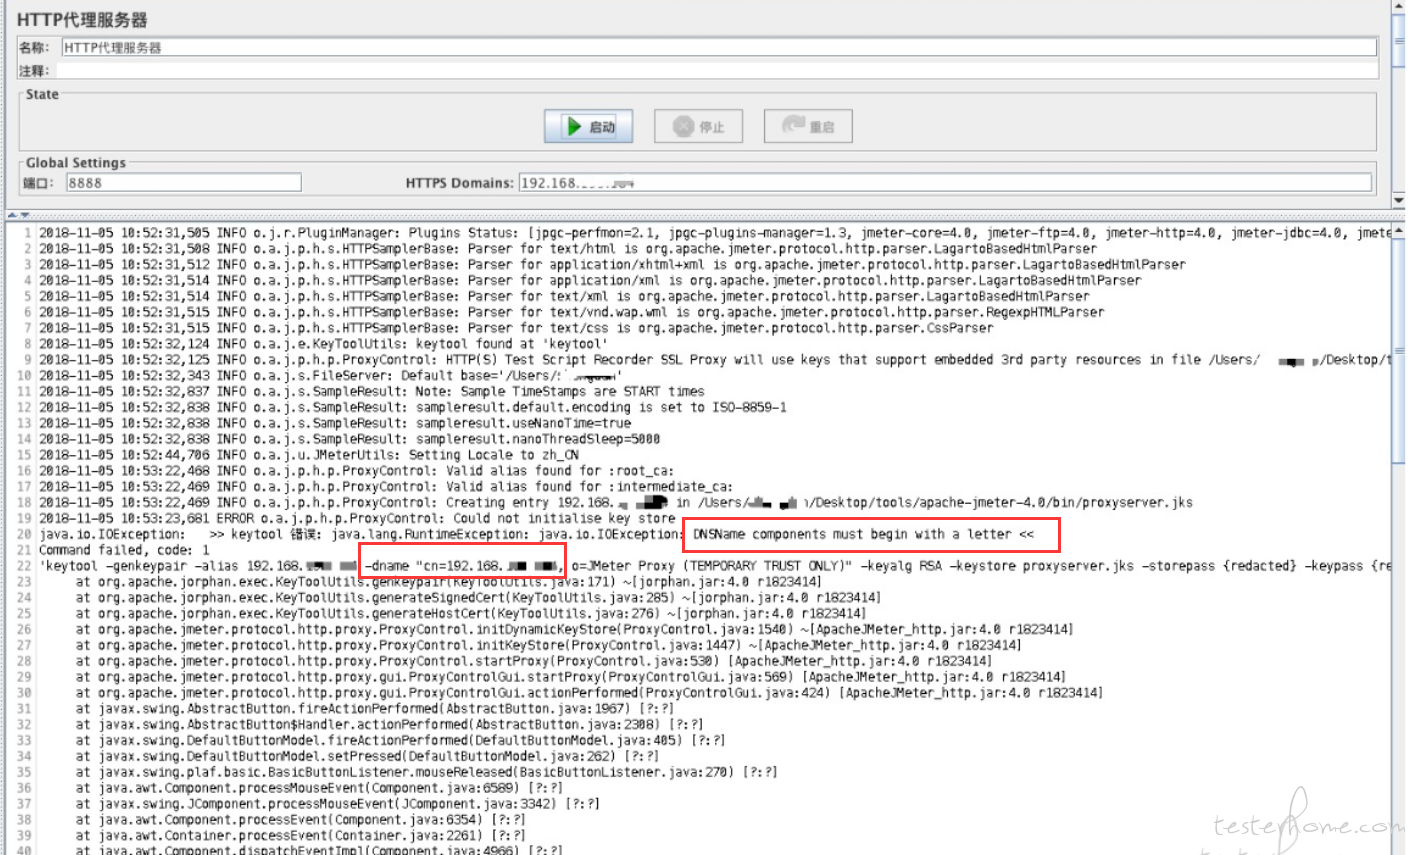This screenshot has height=855, width=1408.
Task: Select the sampleresult.default.encoding ISO-8859-1 line
Action: click(413, 407)
